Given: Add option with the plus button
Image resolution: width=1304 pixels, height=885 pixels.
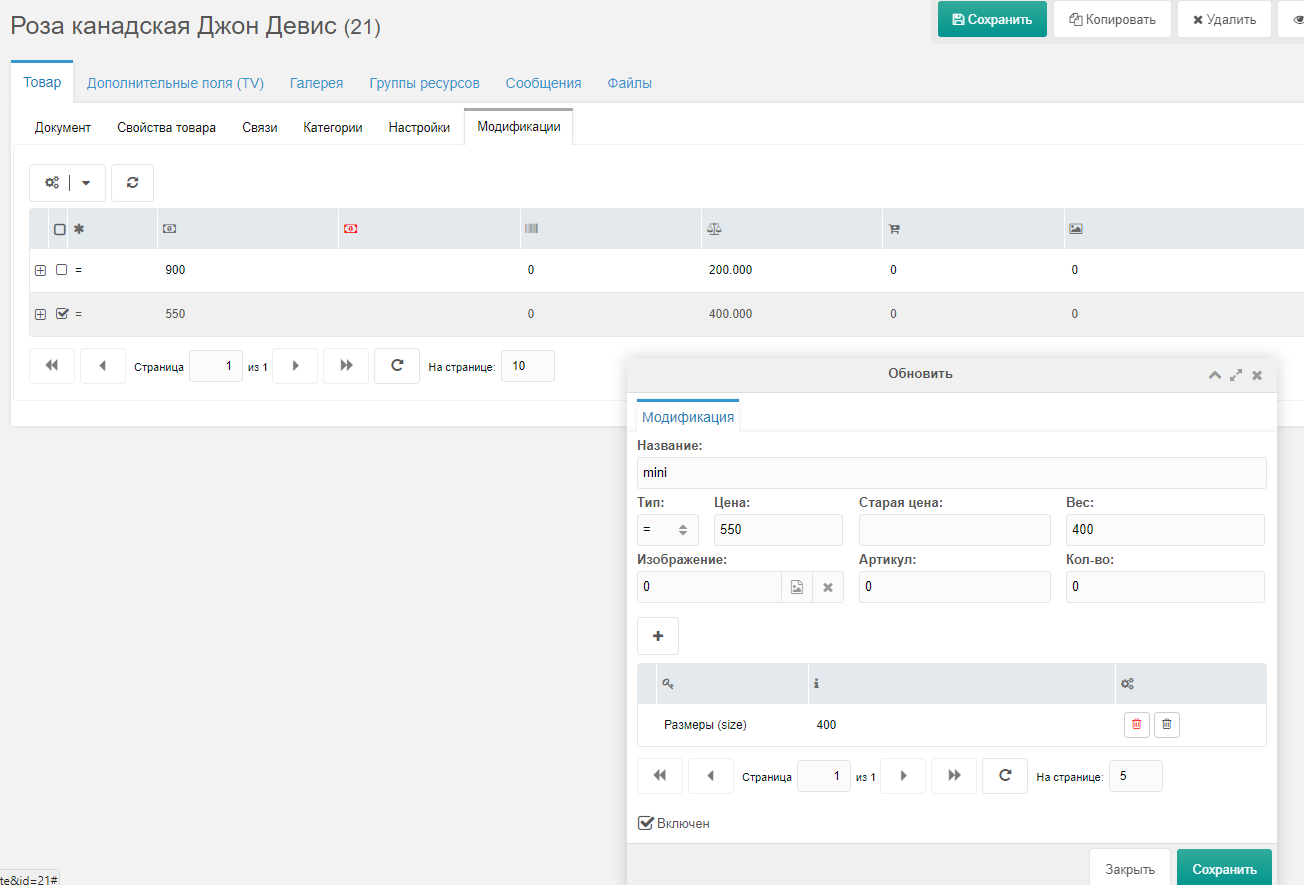Looking at the screenshot, I should point(658,636).
